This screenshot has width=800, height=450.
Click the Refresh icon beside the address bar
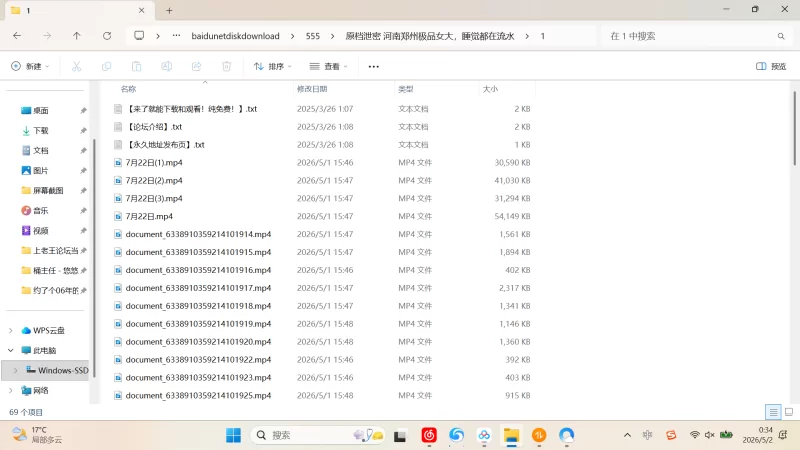click(x=107, y=36)
